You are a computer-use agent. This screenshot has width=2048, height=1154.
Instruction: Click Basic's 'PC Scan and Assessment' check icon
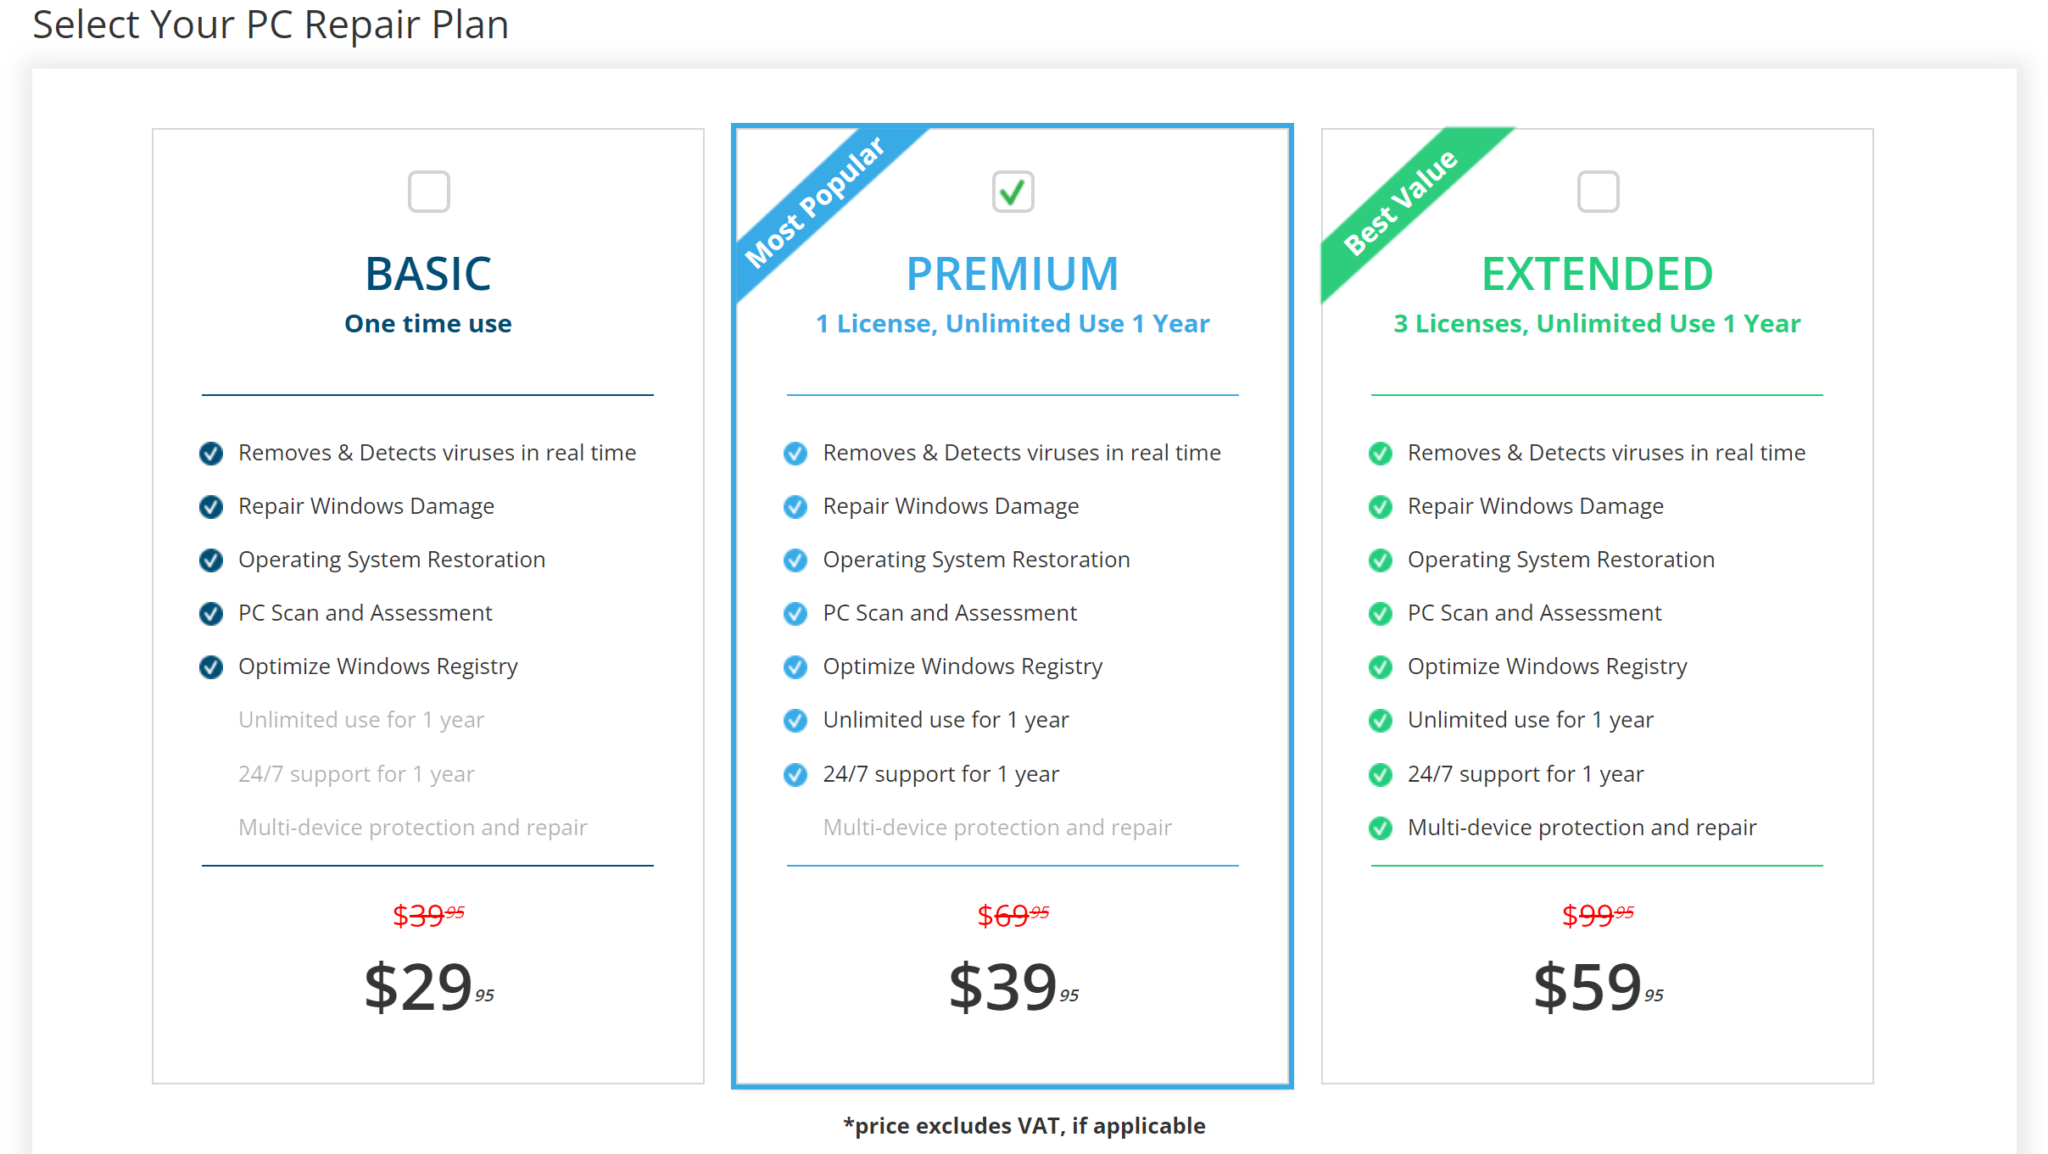click(211, 614)
